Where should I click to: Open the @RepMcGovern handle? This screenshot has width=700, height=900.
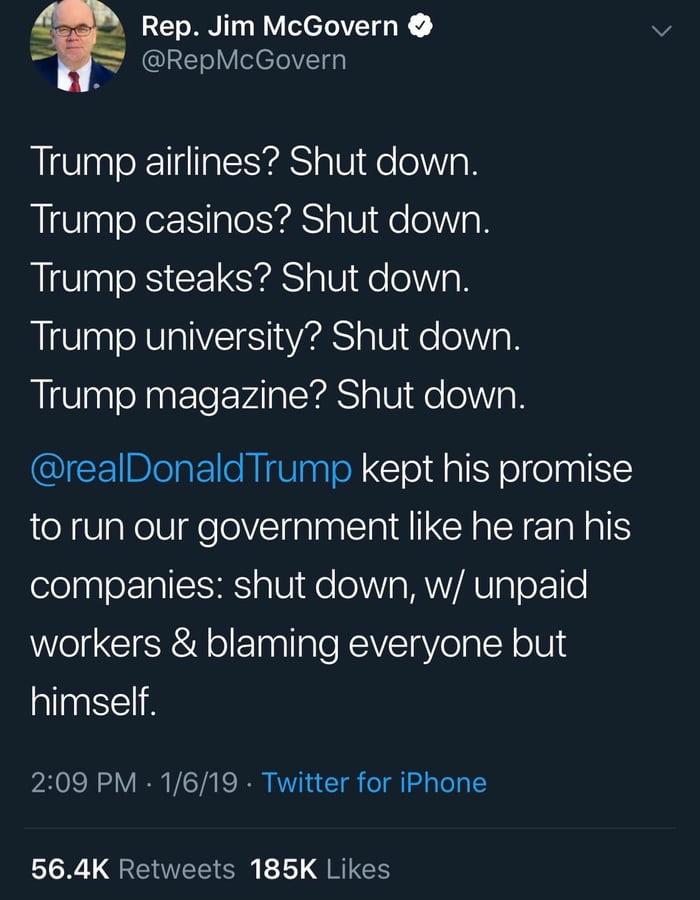tap(244, 60)
